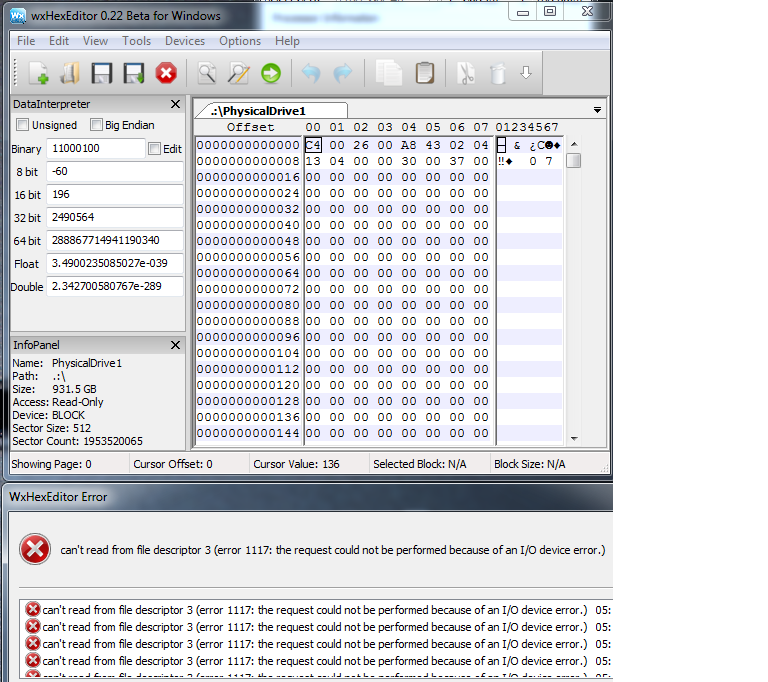768x682 pixels.
Task: Click hex editor scrollbar down arrow
Action: [x=574, y=438]
